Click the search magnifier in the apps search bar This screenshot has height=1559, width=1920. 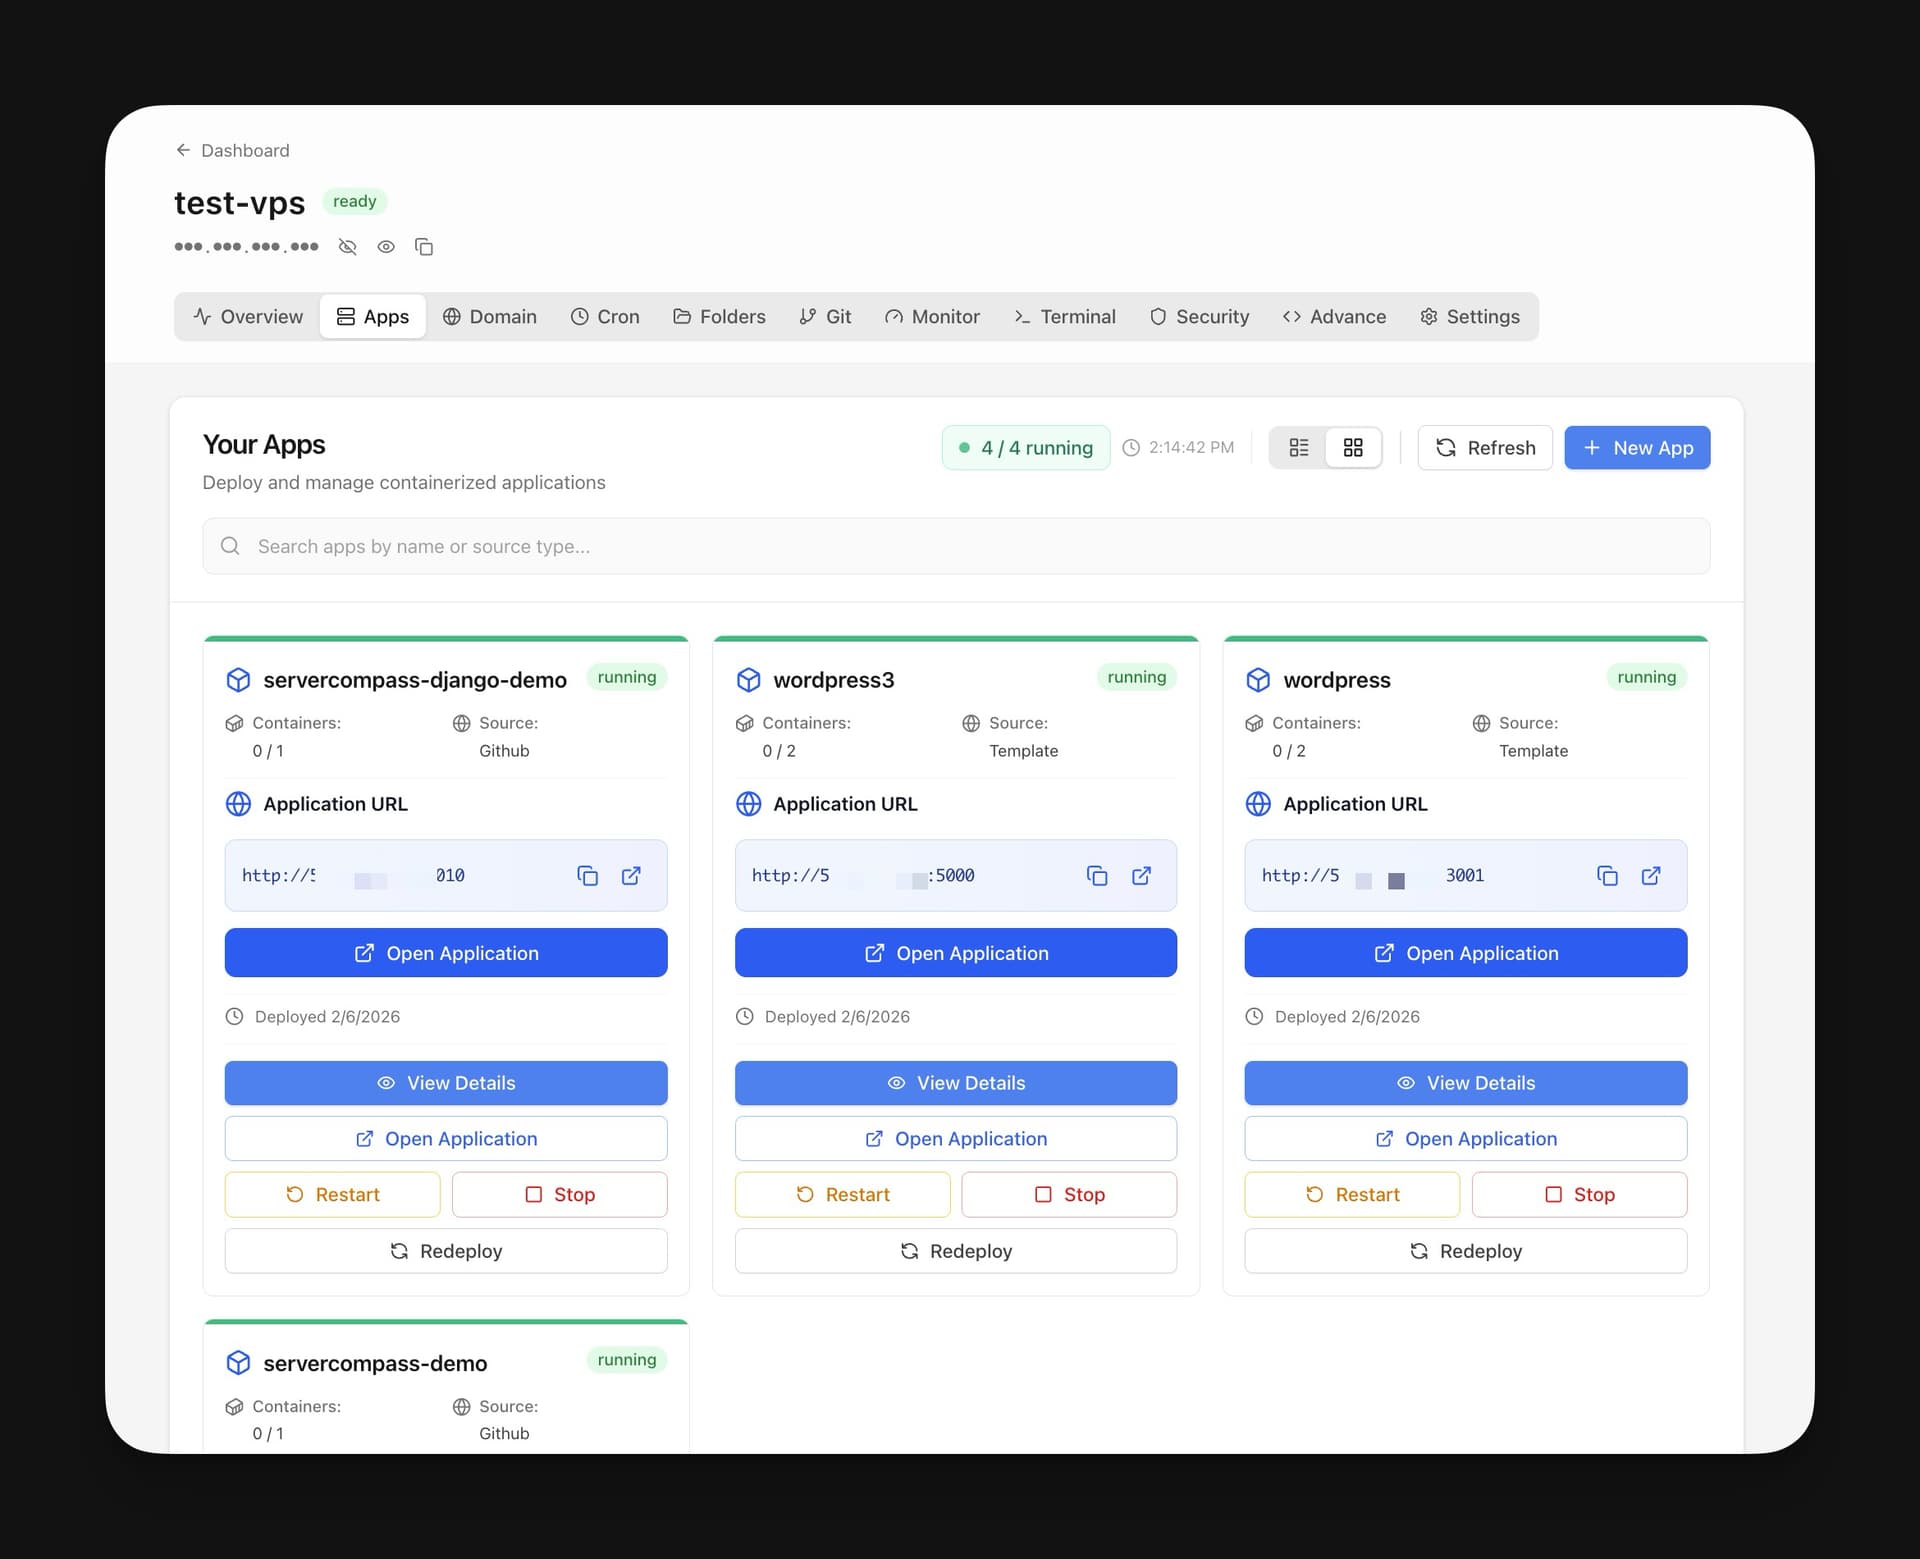(230, 546)
